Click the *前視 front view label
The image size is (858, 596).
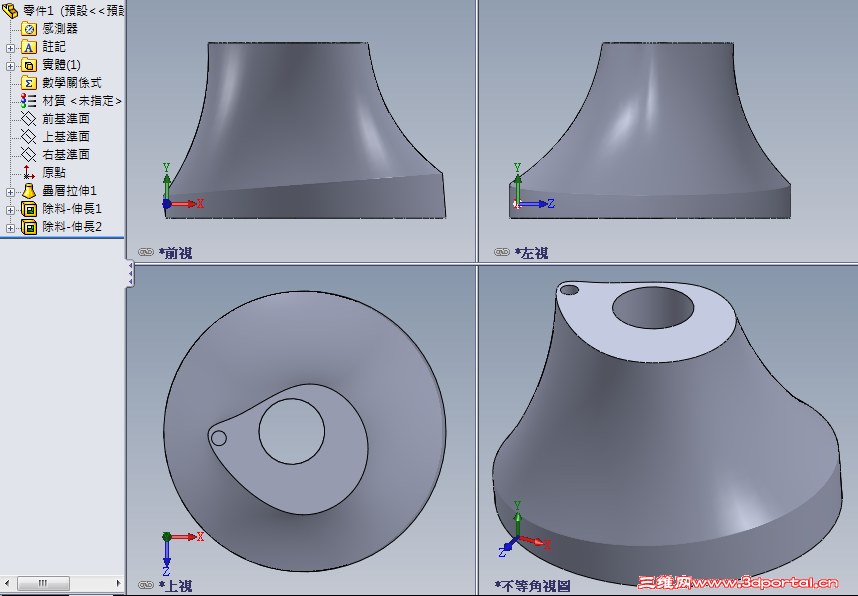pyautogui.click(x=175, y=253)
